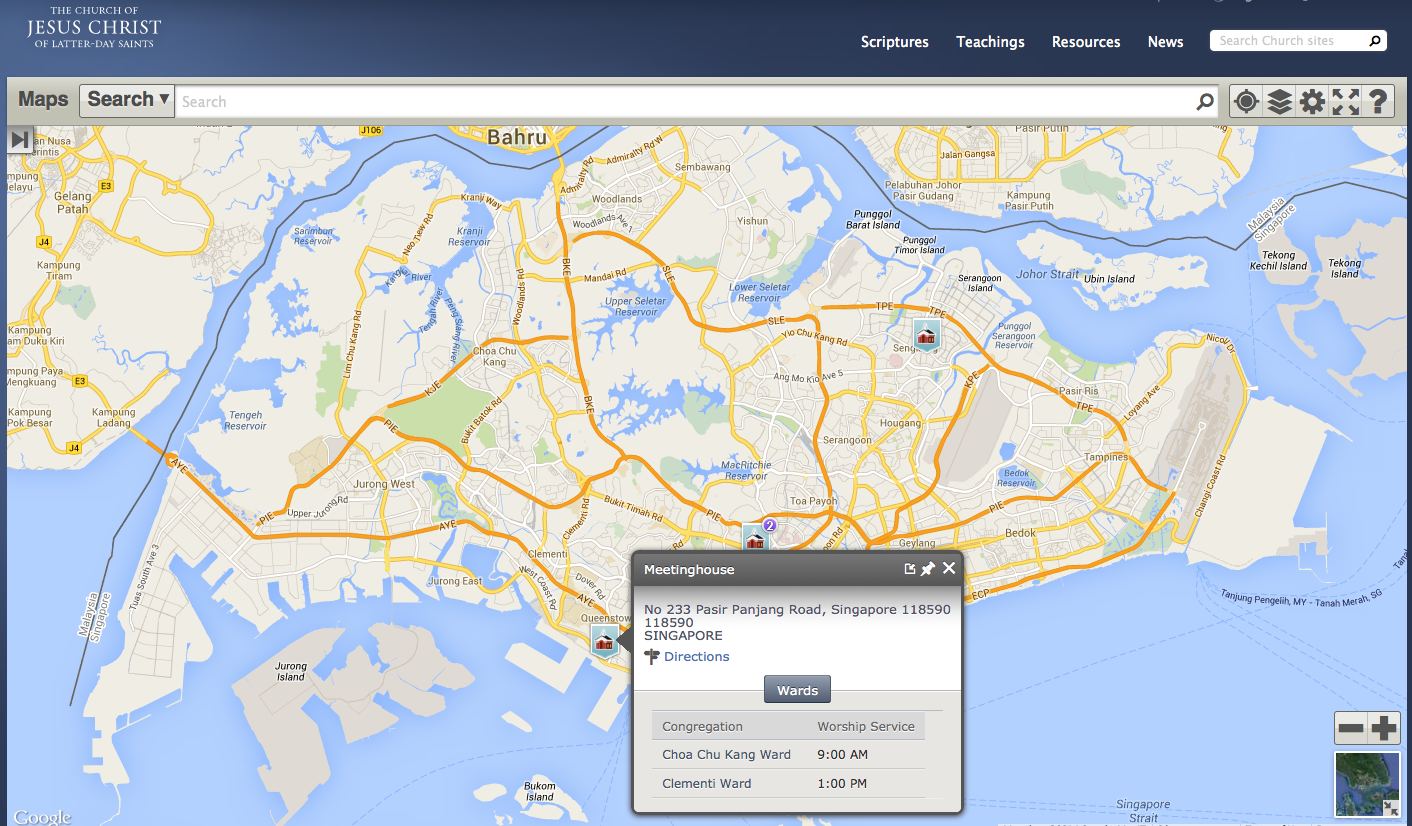Click the MacRitchie Reservoir map label
1412x826 pixels.
(746, 470)
